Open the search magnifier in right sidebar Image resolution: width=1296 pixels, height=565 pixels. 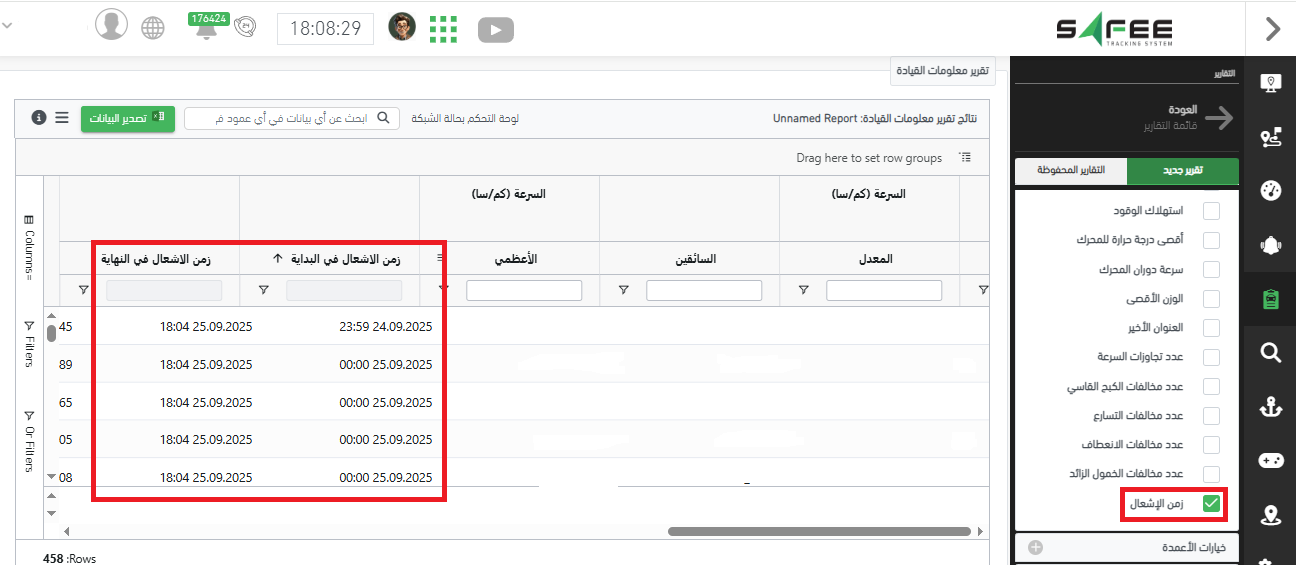click(x=1270, y=352)
